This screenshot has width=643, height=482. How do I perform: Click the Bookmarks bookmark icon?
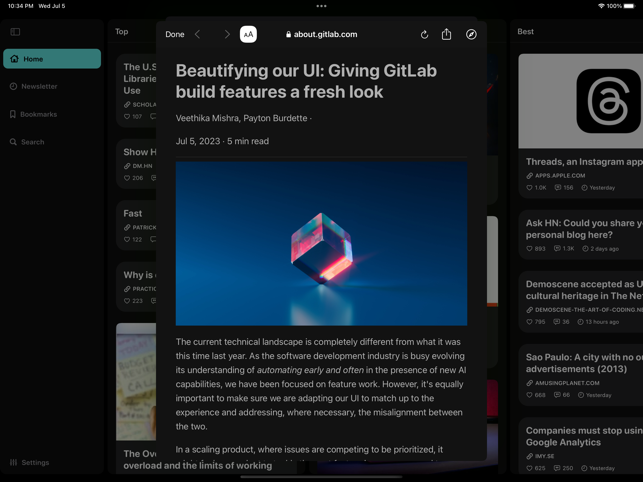click(x=13, y=114)
